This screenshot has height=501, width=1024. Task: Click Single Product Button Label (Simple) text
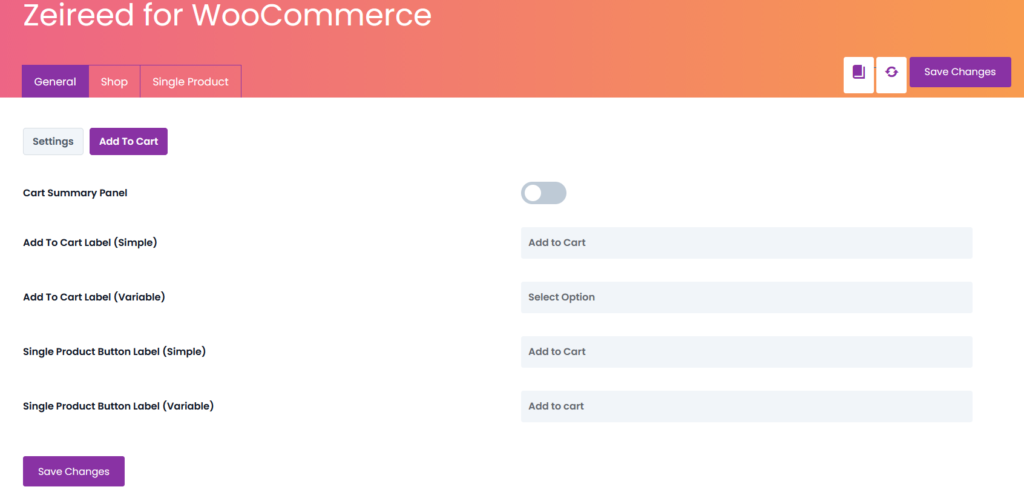click(114, 351)
